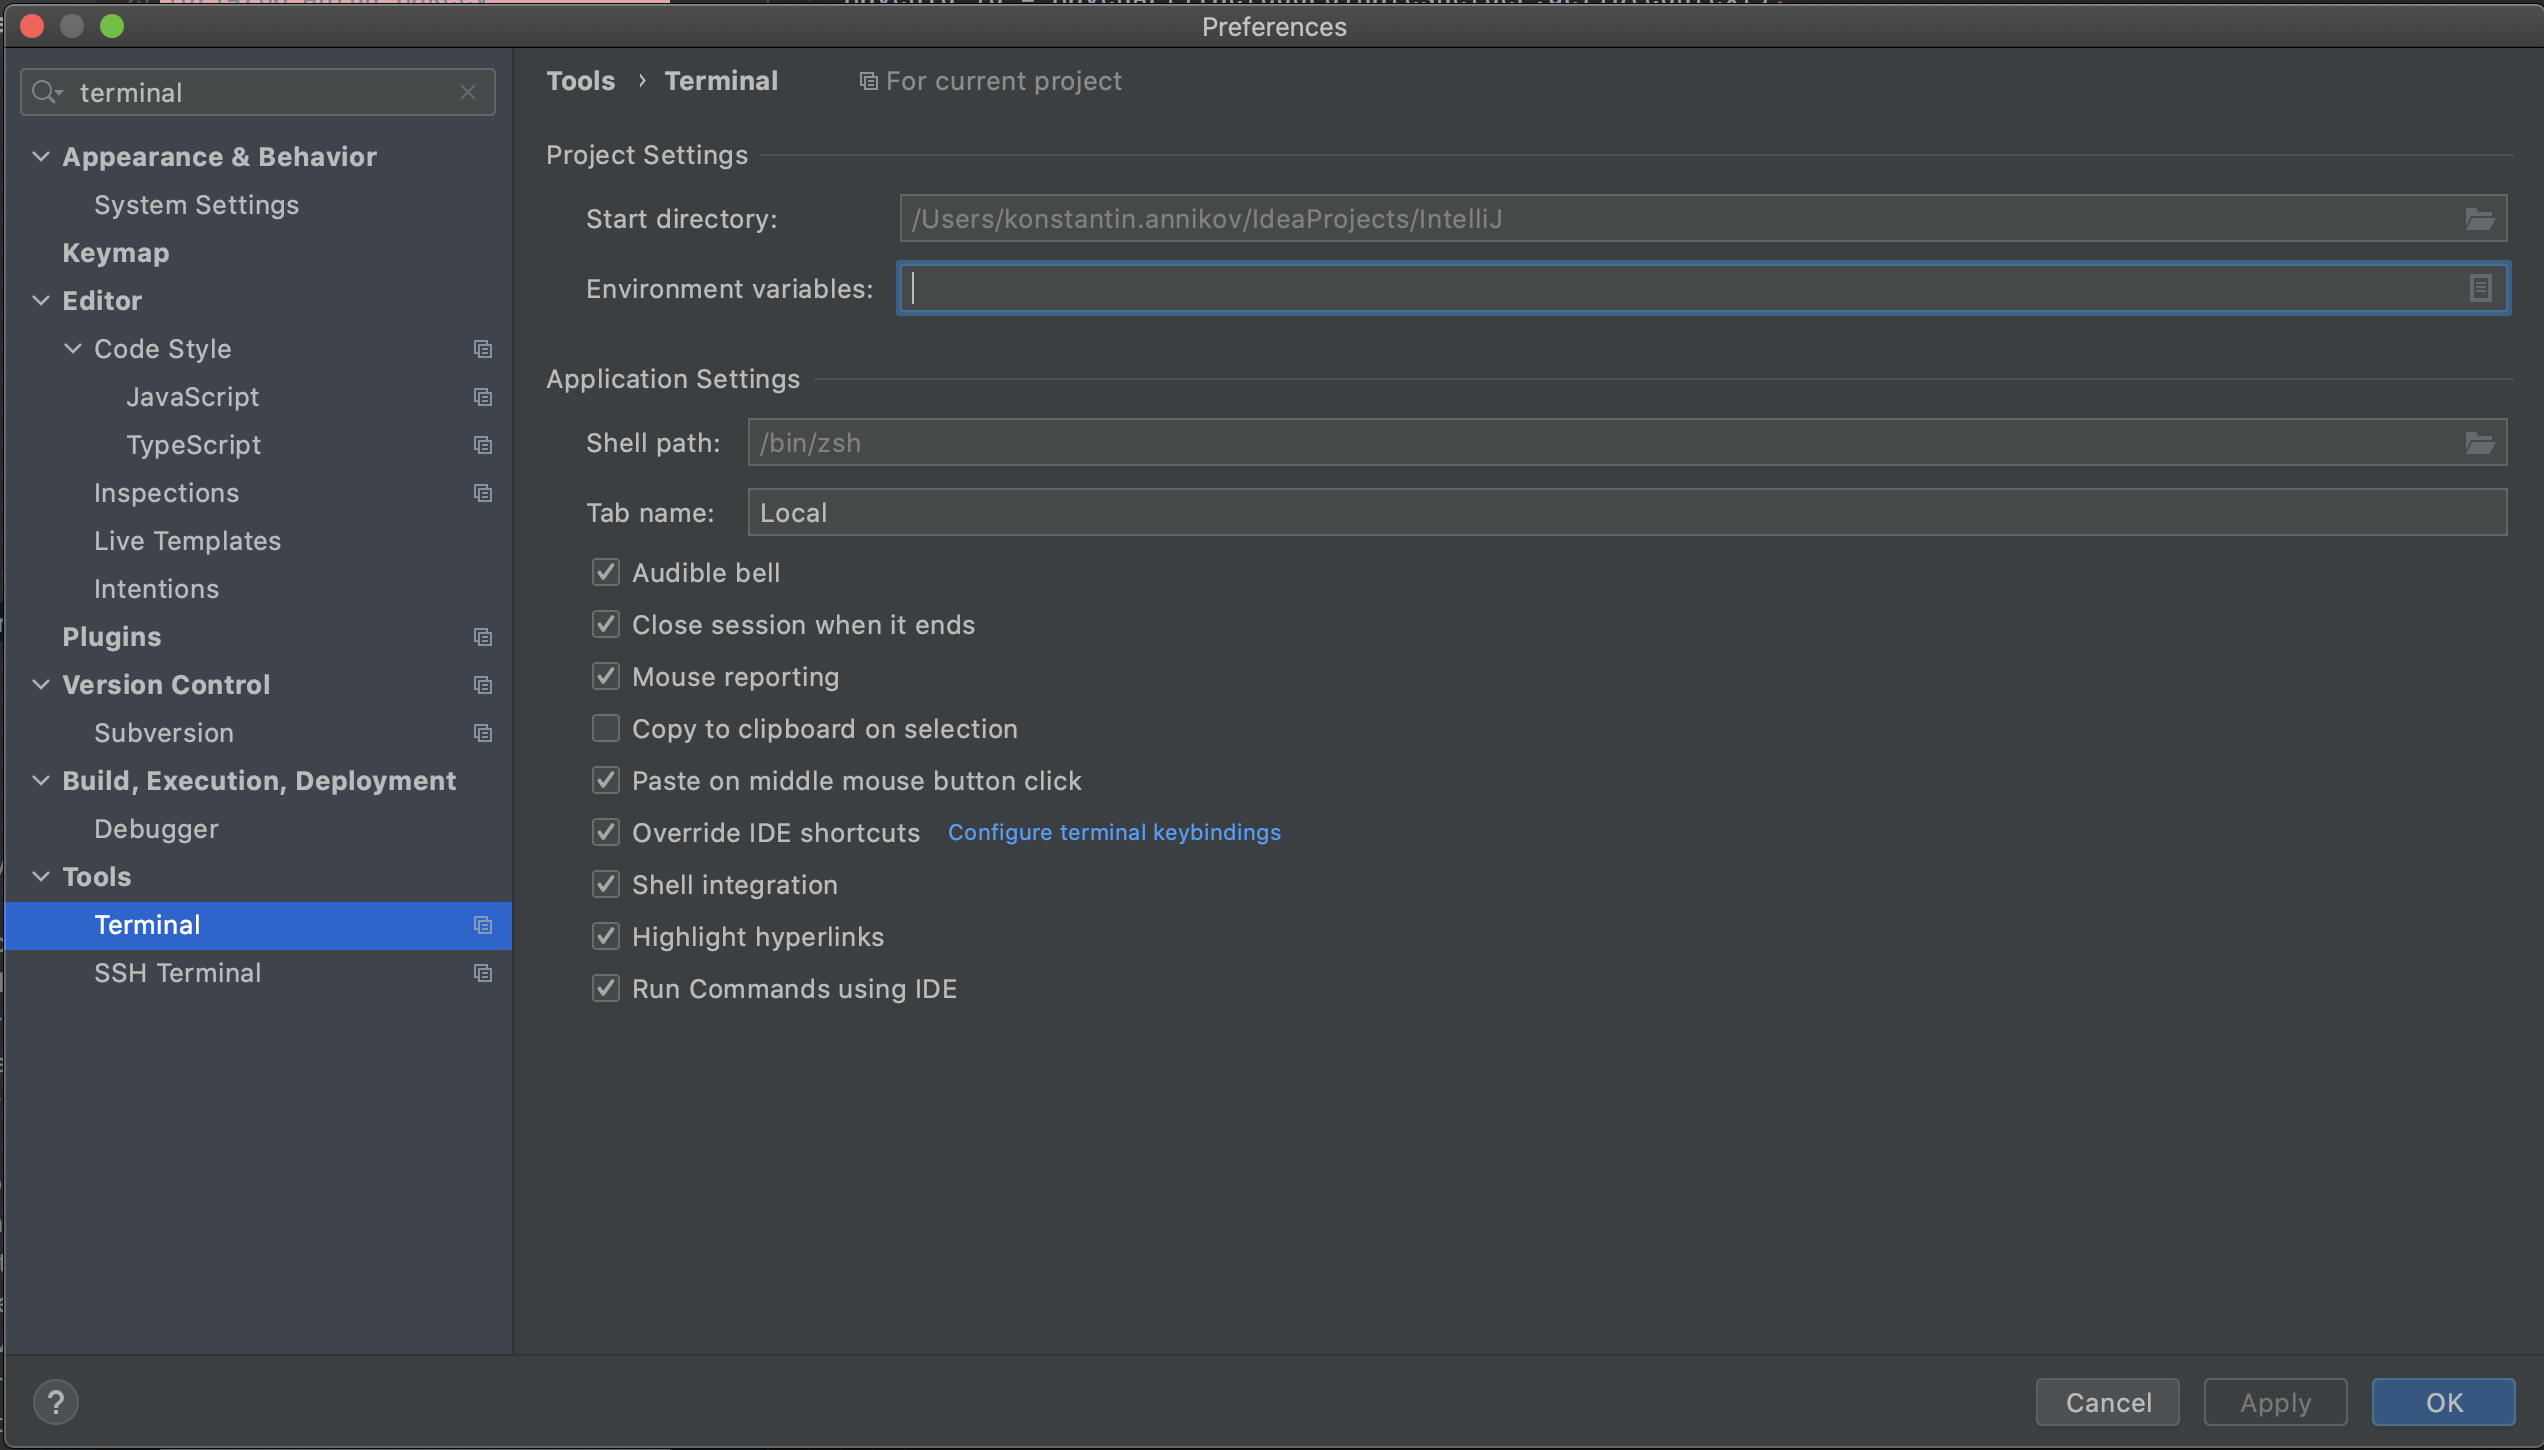Collapse the Appearance & Behavior section

coord(41,156)
